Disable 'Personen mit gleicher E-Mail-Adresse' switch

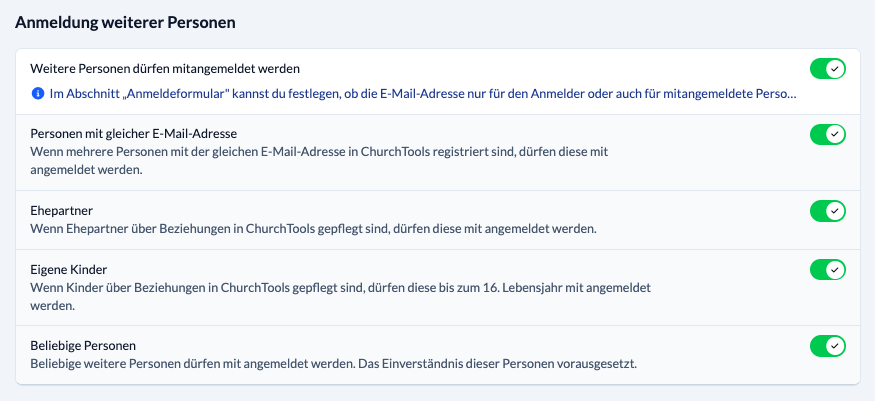click(x=828, y=134)
